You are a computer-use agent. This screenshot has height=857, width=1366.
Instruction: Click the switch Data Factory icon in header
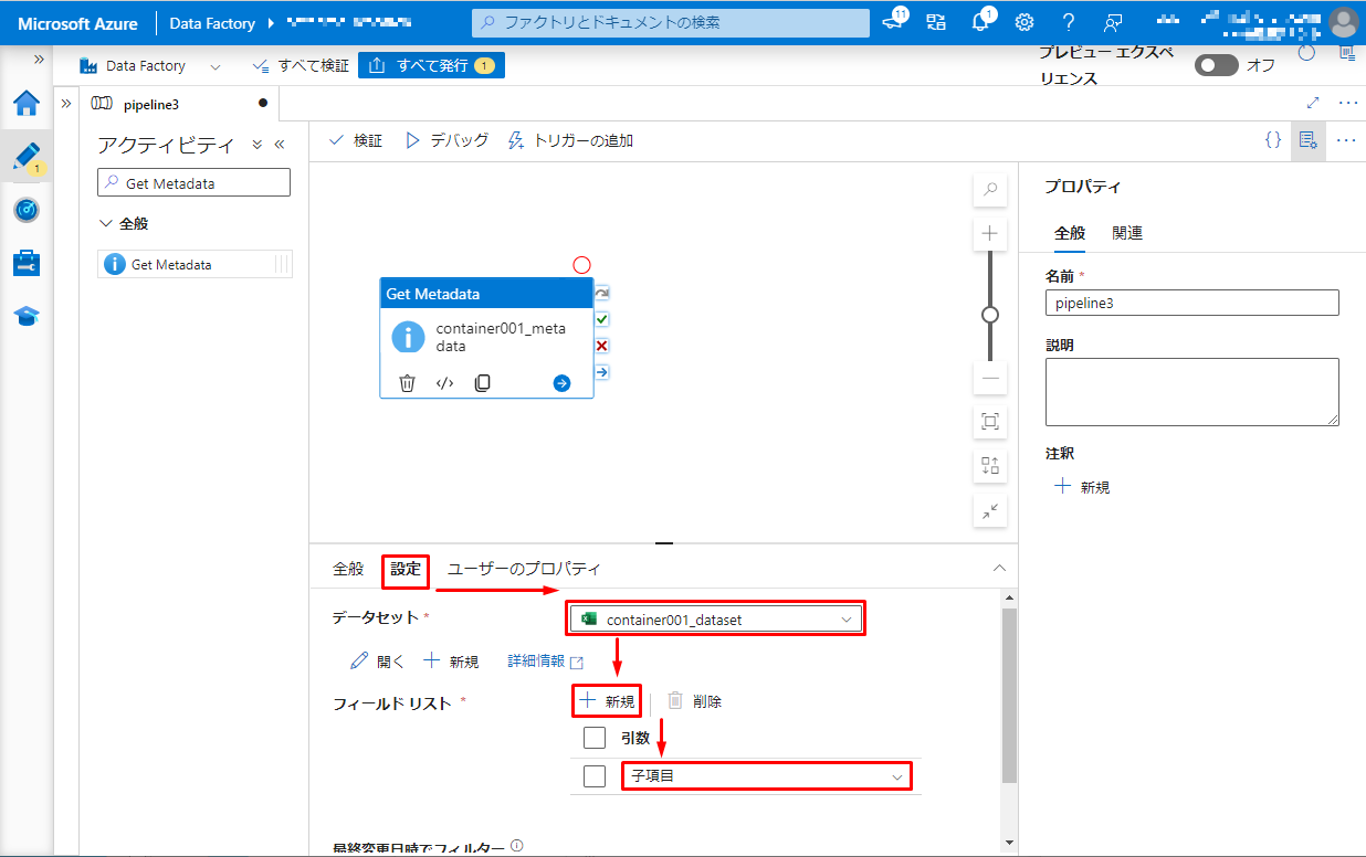(936, 22)
